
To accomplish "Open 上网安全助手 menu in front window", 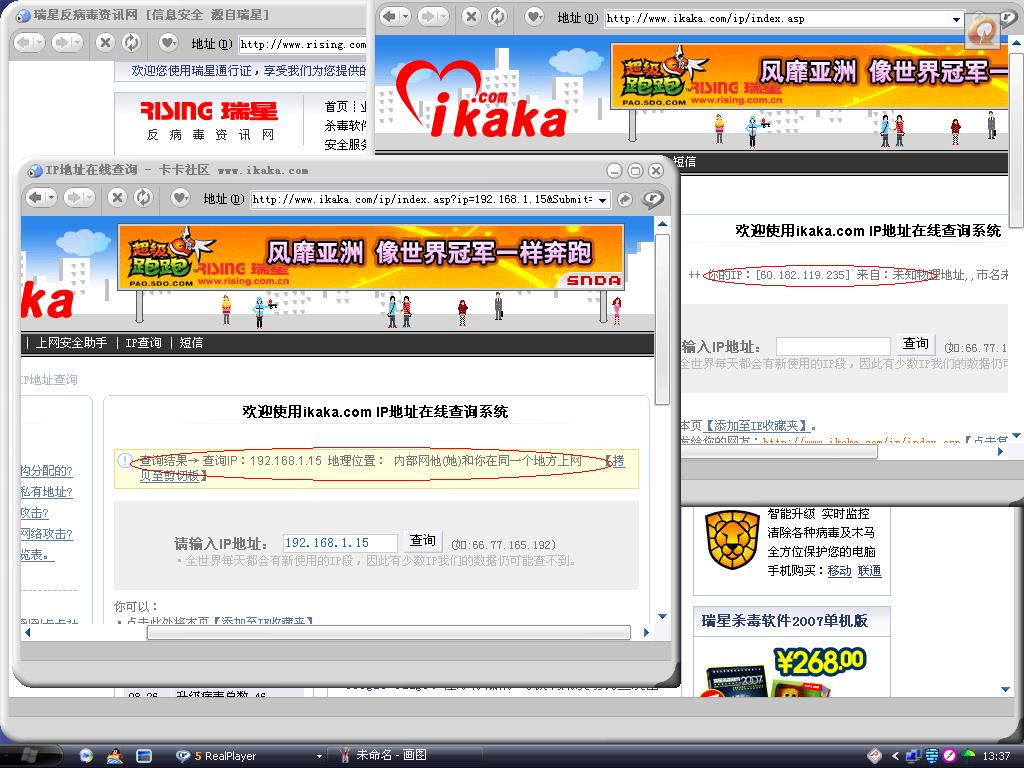I will [x=71, y=343].
